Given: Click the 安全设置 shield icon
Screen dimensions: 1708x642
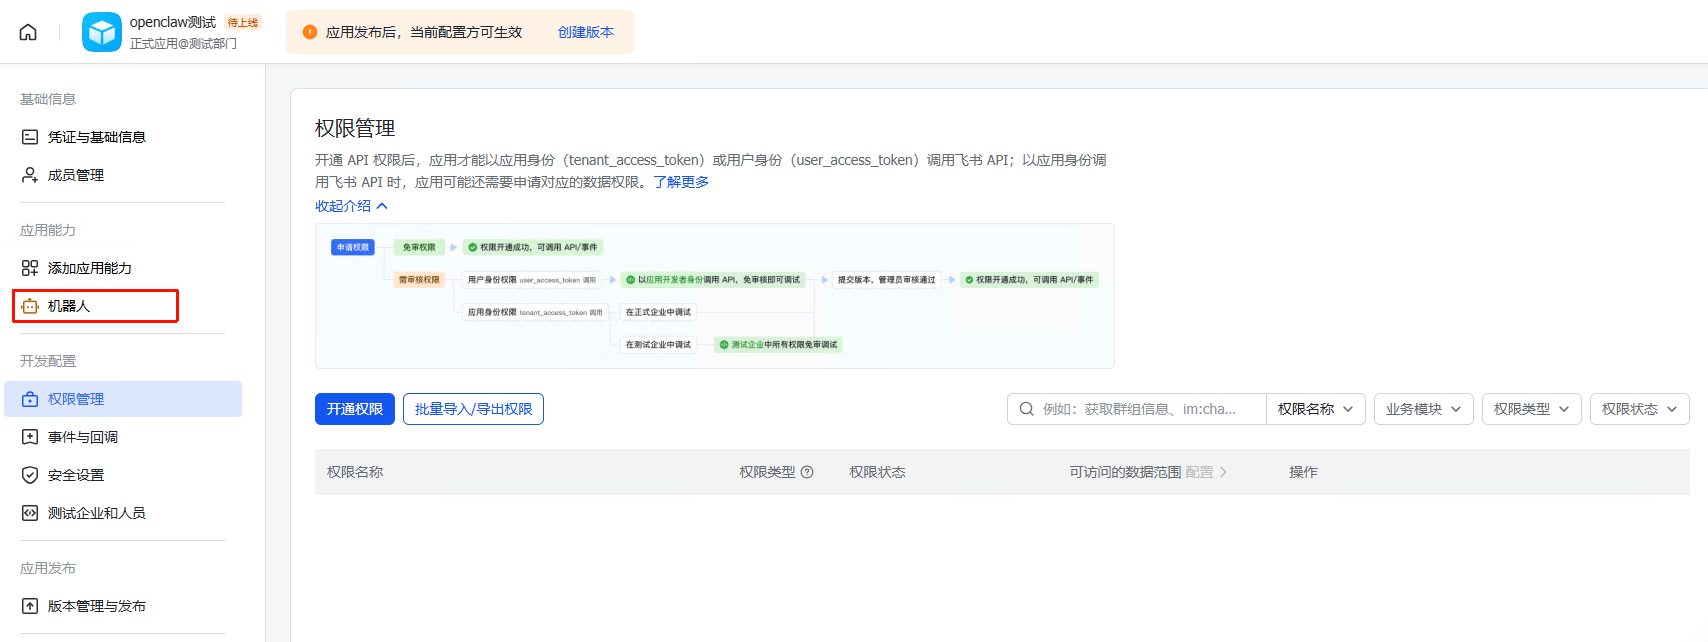Looking at the screenshot, I should [30, 475].
